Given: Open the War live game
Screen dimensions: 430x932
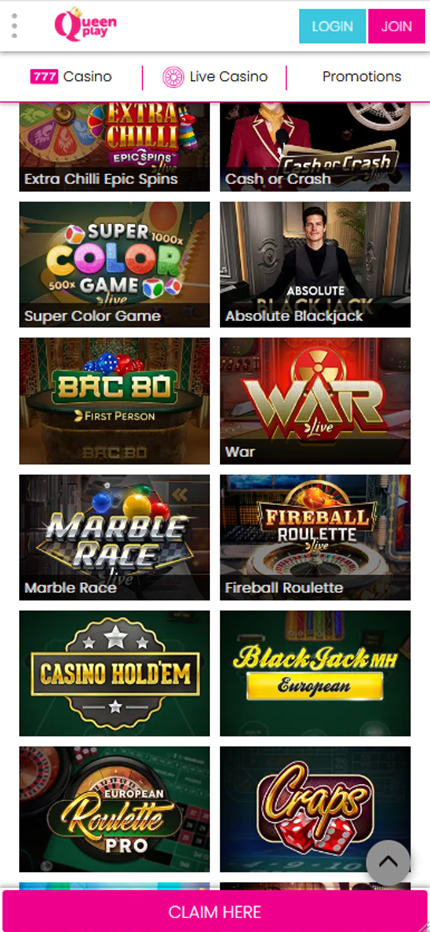Looking at the screenshot, I should [315, 401].
